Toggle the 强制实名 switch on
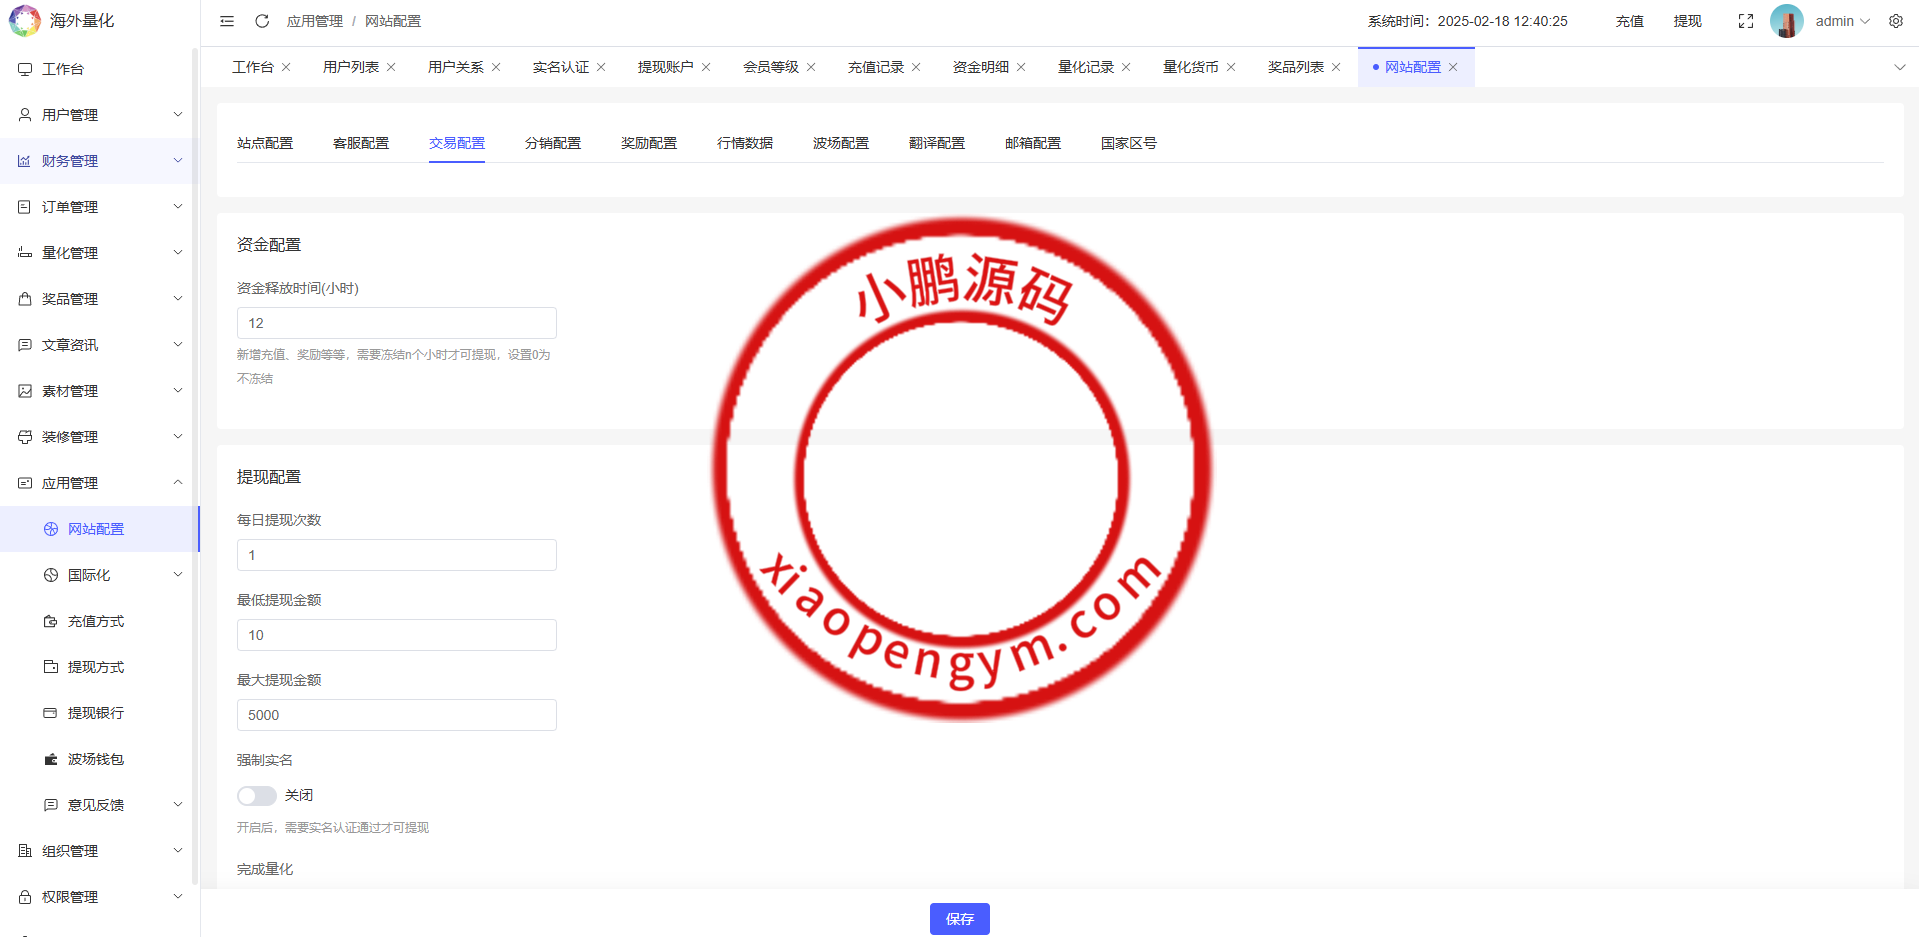This screenshot has width=1919, height=937. point(256,795)
